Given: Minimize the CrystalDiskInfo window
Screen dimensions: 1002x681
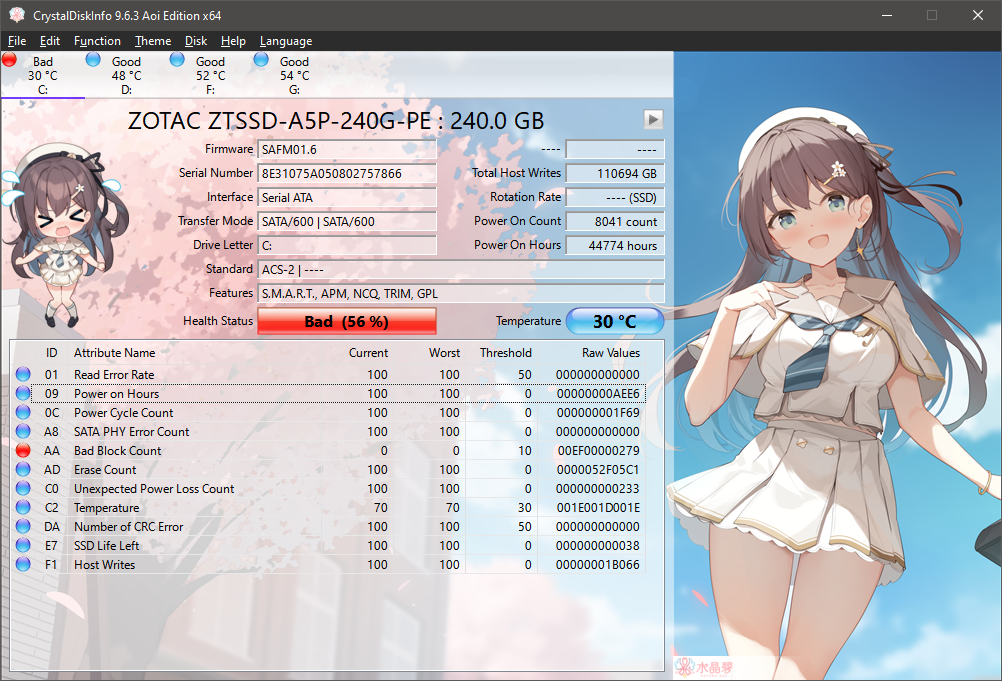Looking at the screenshot, I should 887,15.
